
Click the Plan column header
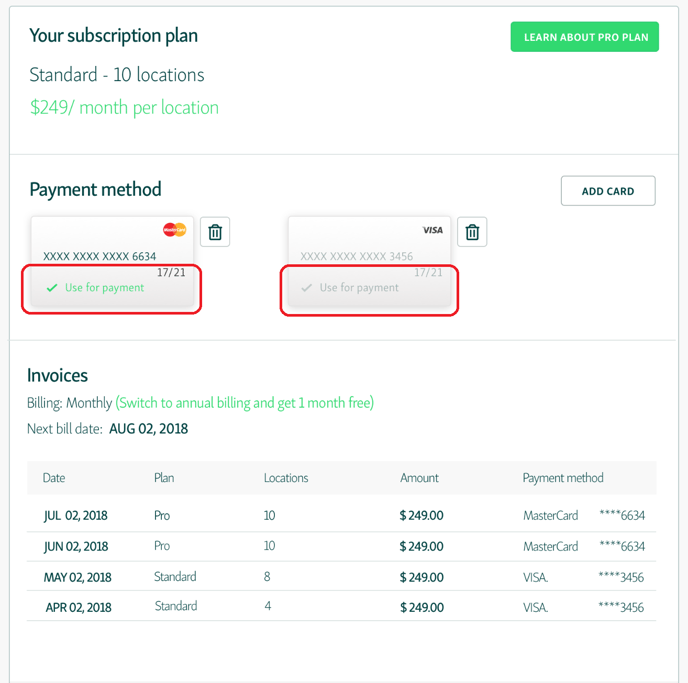point(164,478)
